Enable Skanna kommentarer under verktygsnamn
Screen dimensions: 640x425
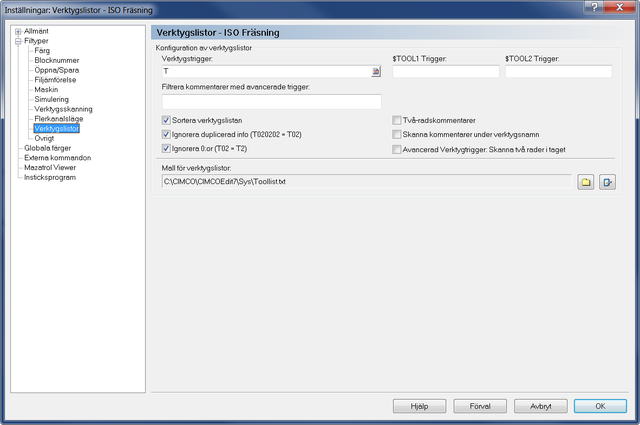click(x=396, y=134)
